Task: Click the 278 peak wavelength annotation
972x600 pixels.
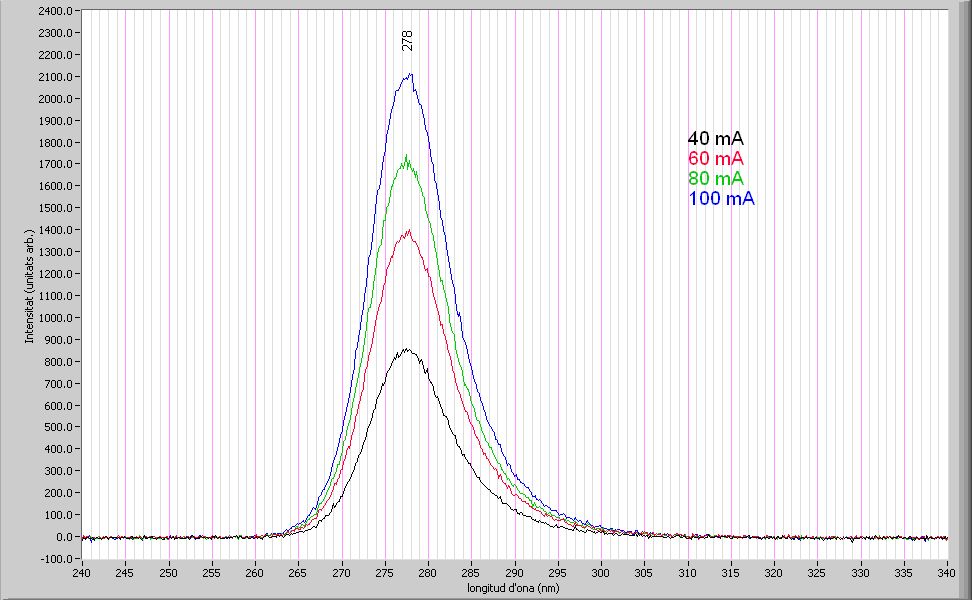Action: click(408, 40)
